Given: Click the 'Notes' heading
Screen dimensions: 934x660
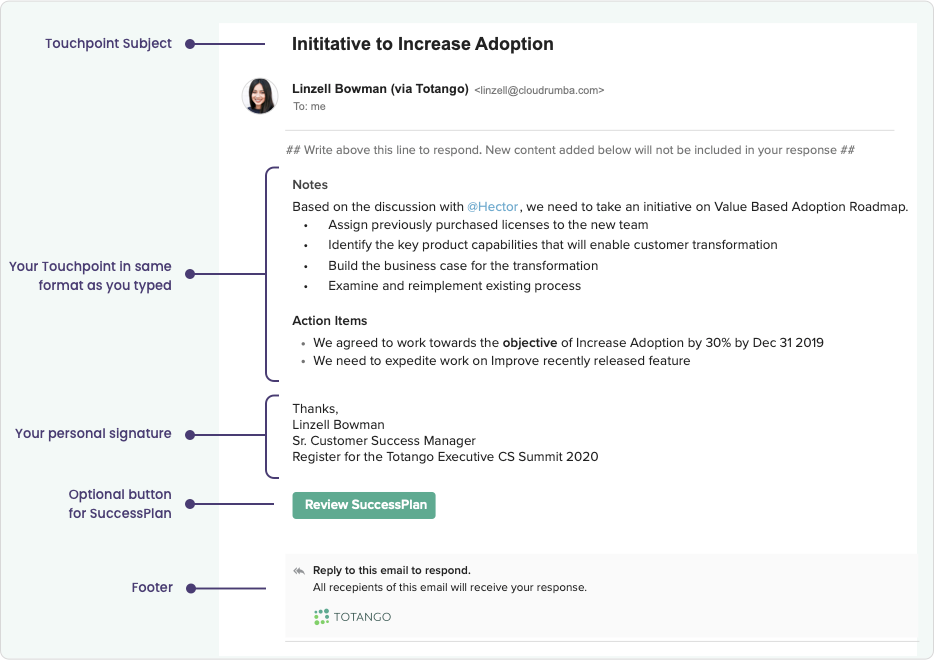Looking at the screenshot, I should [x=310, y=185].
